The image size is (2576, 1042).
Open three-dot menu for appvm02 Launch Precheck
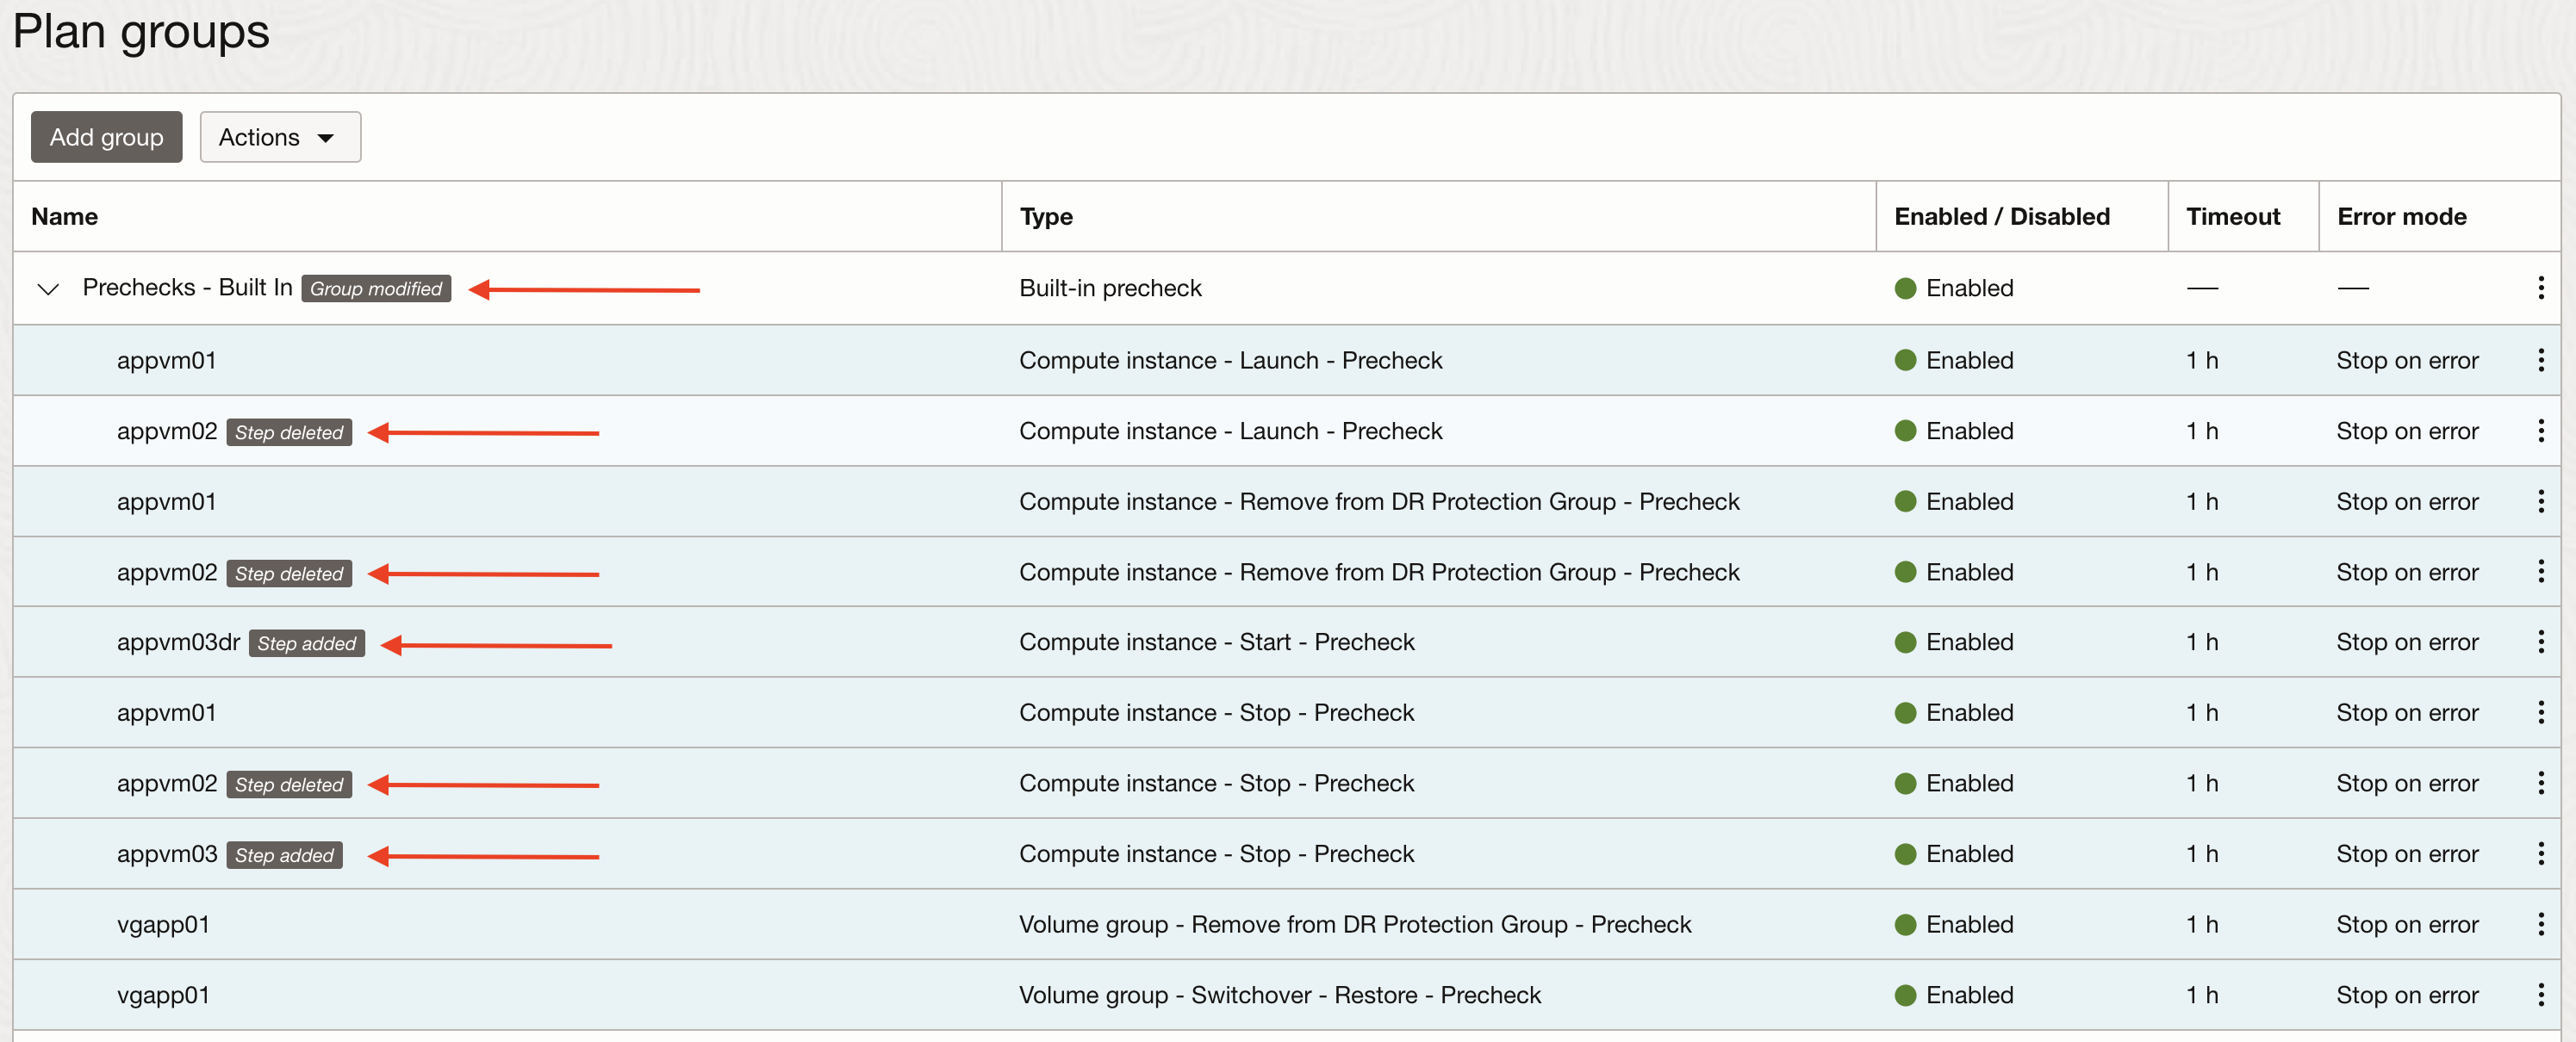pos(2540,431)
